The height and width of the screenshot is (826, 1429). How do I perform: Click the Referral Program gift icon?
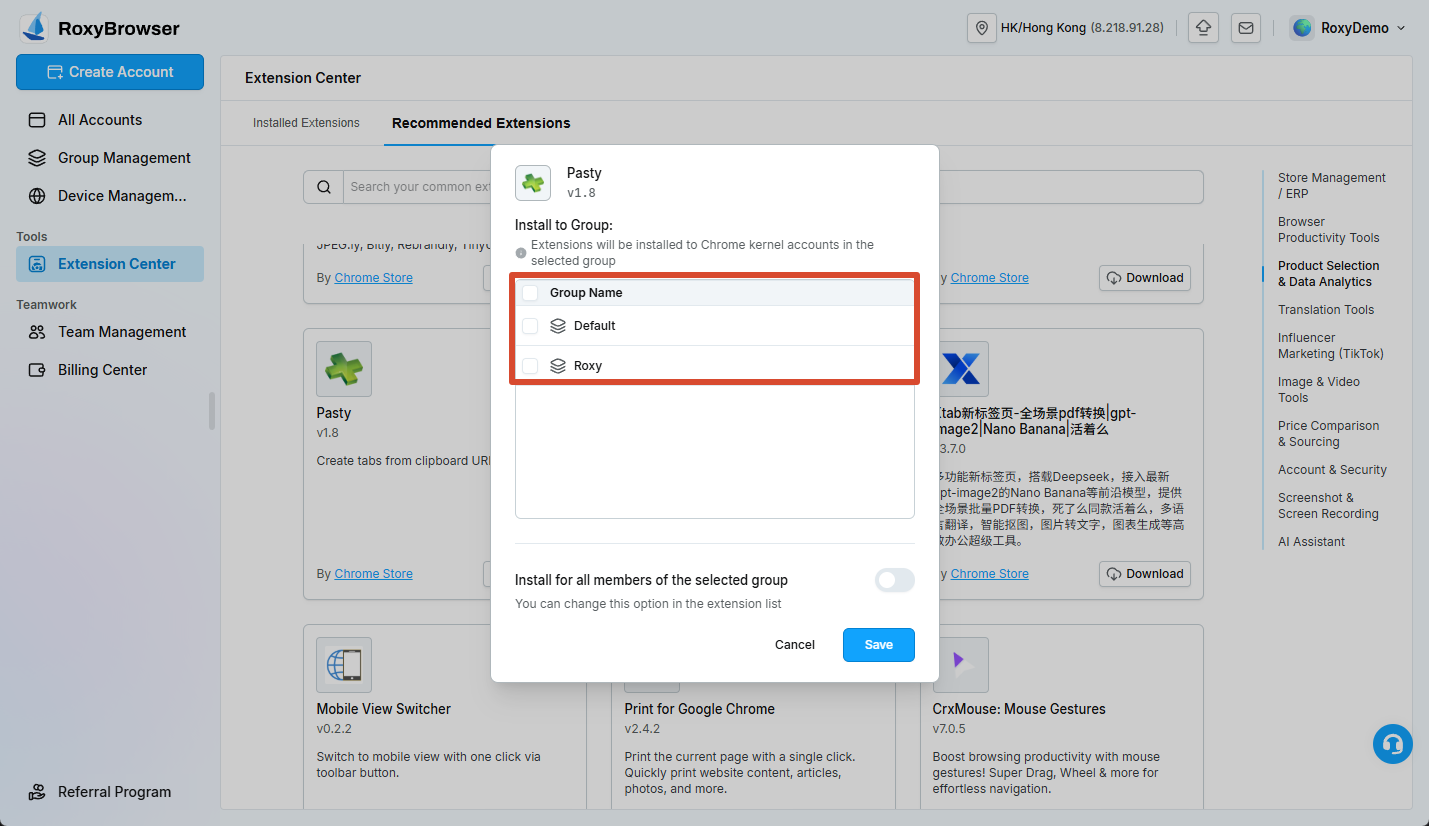37,792
